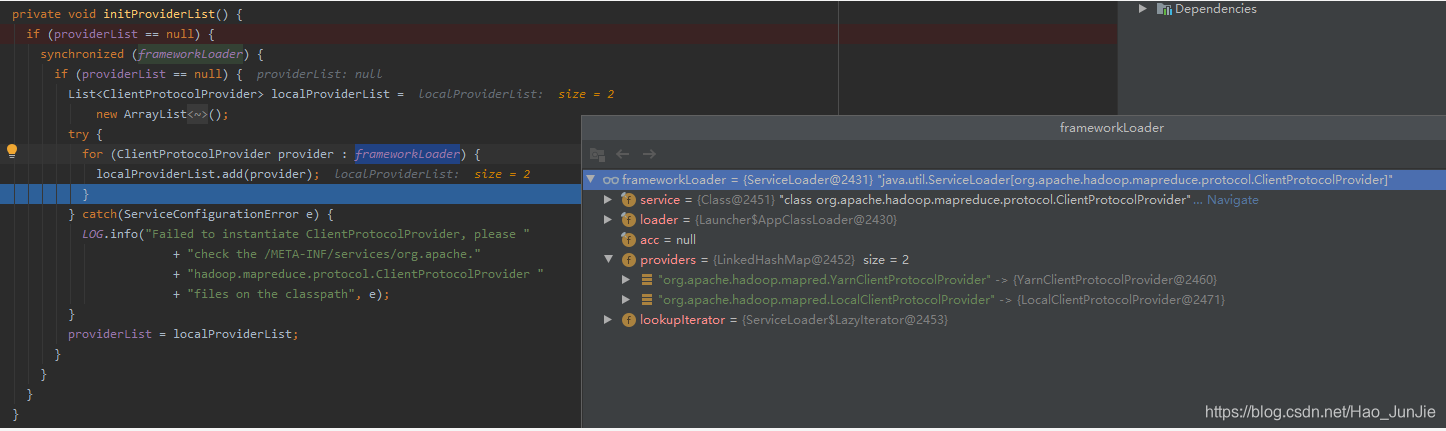Click "{YarnClientProtocolProvider@2460}" value

pos(1115,280)
